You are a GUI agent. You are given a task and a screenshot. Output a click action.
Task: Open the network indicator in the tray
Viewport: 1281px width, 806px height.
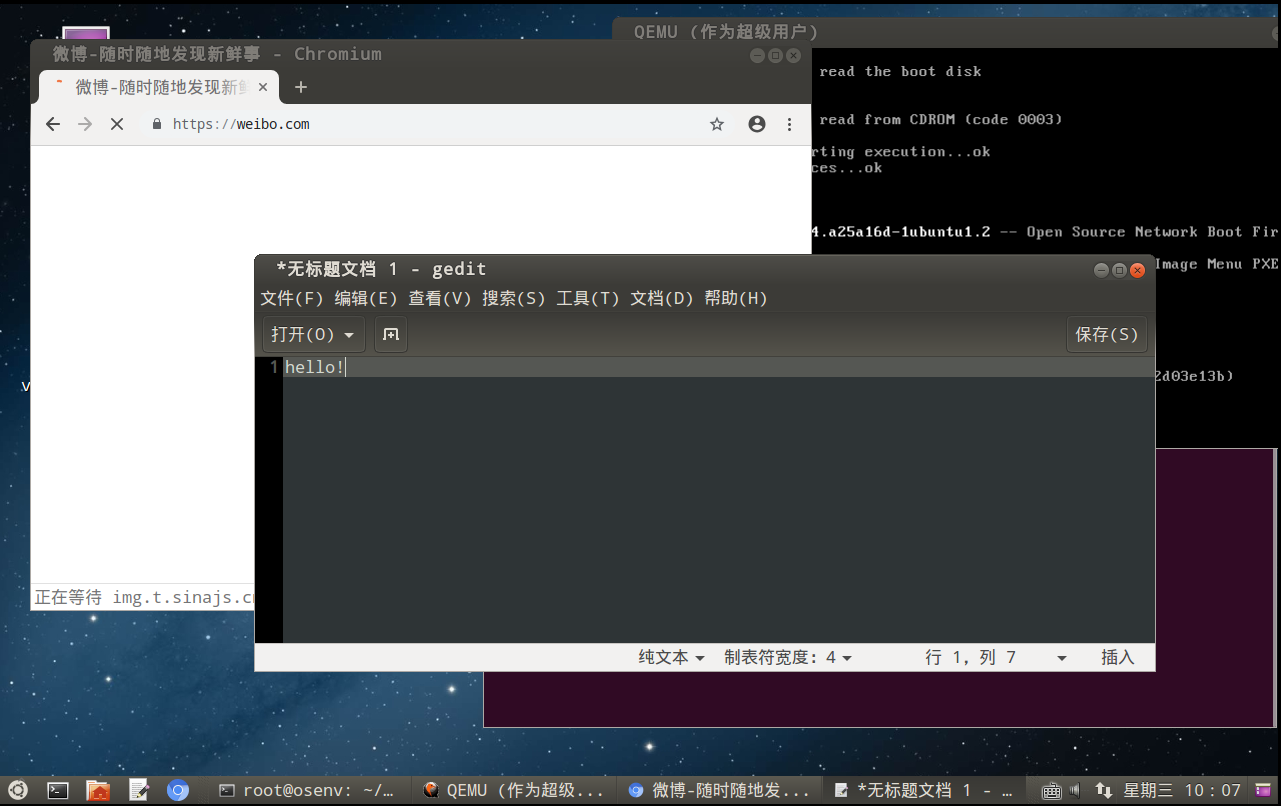click(x=1103, y=790)
